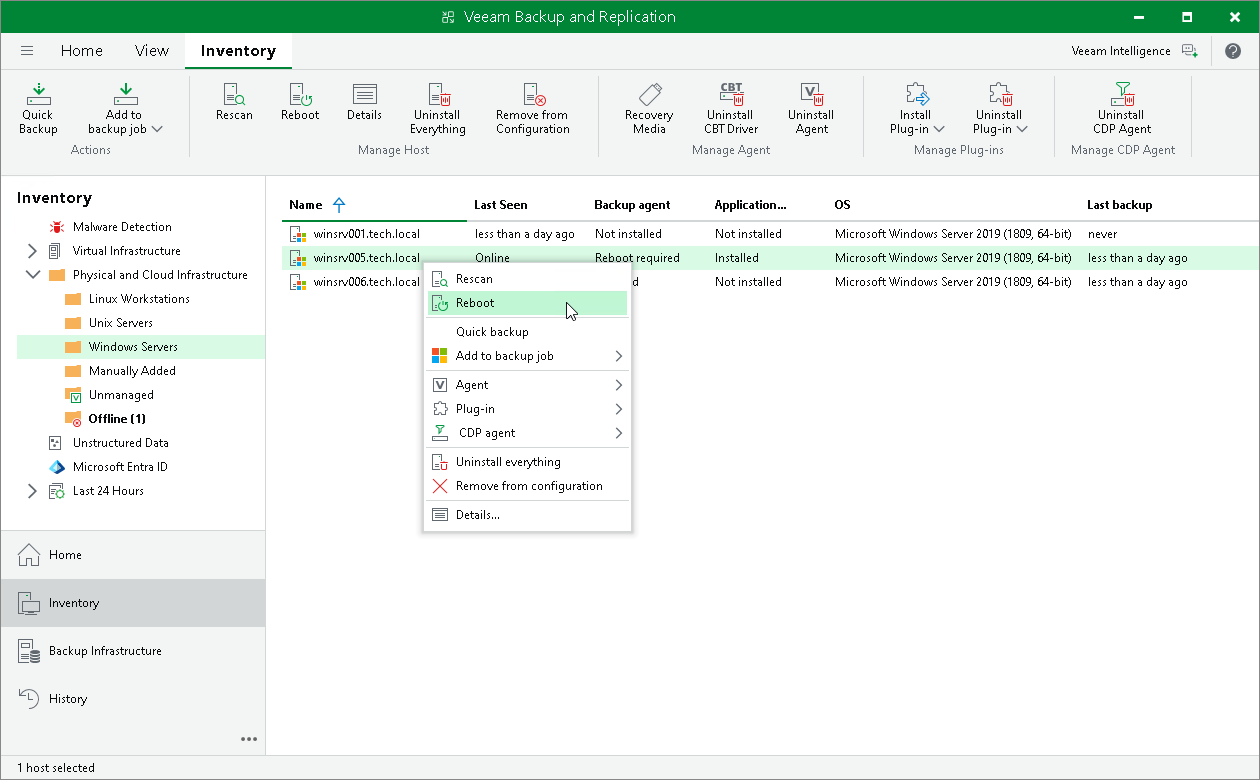Choose Remove from configuration menu entry
Image resolution: width=1260 pixels, height=780 pixels.
pyautogui.click(x=527, y=486)
